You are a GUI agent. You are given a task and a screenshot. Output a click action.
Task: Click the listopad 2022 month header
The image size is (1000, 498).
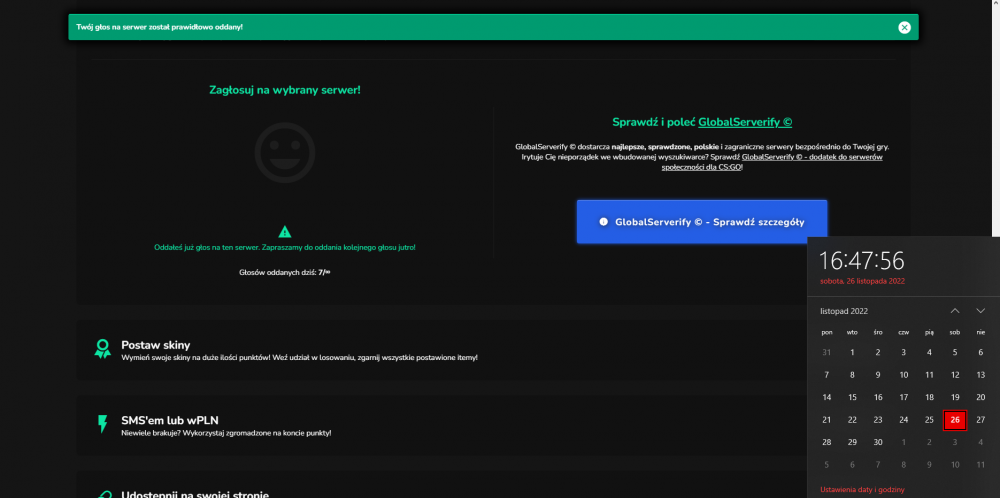click(x=844, y=311)
